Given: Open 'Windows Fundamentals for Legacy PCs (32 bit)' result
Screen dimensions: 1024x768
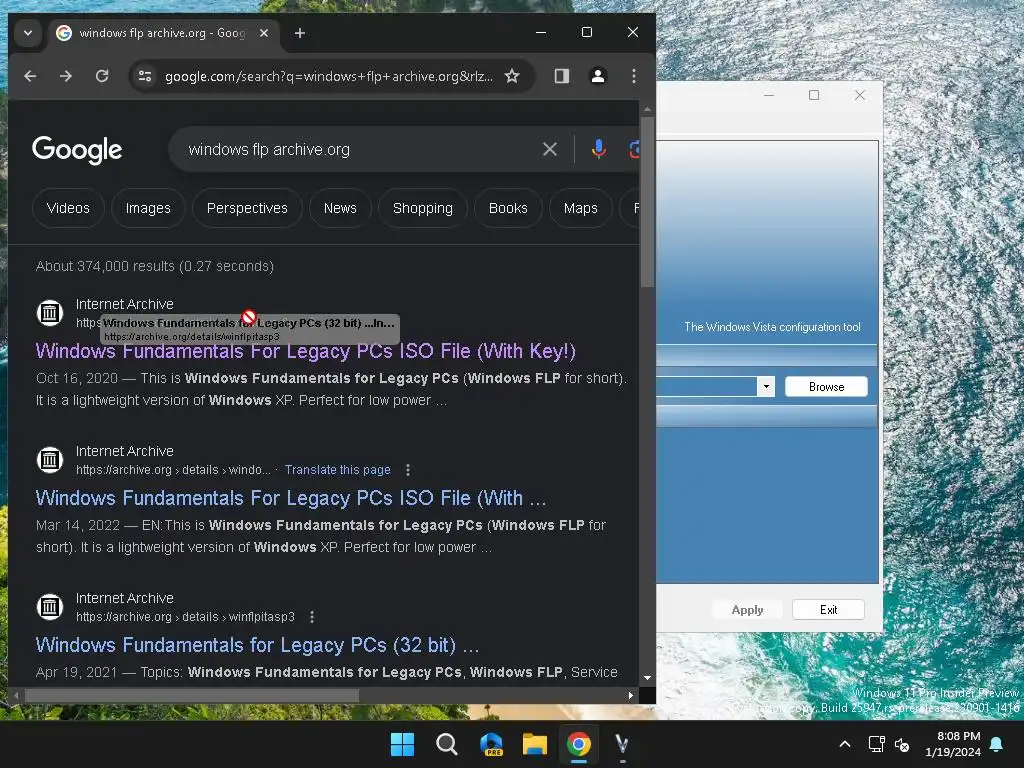Looking at the screenshot, I should [x=257, y=645].
